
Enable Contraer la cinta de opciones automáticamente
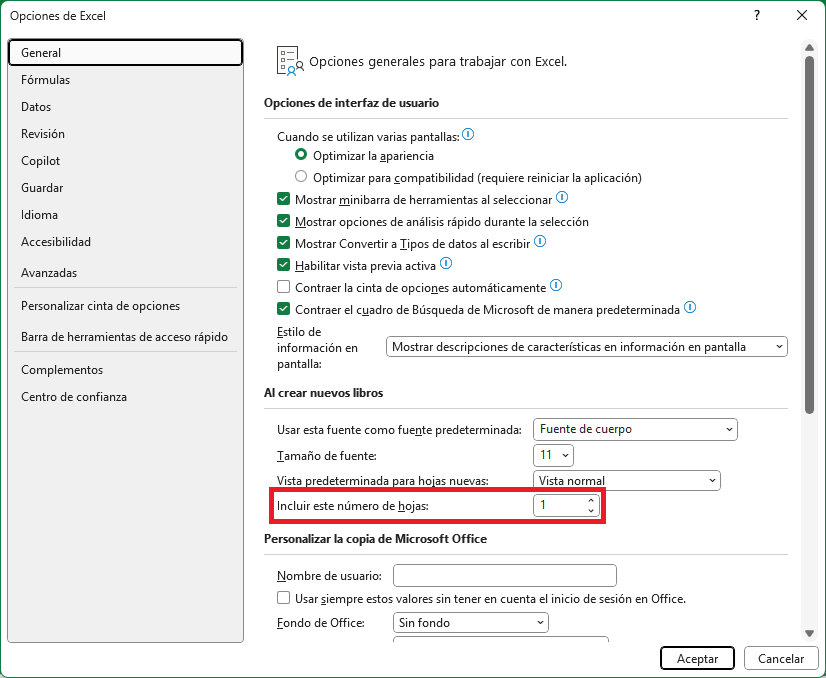[x=283, y=287]
